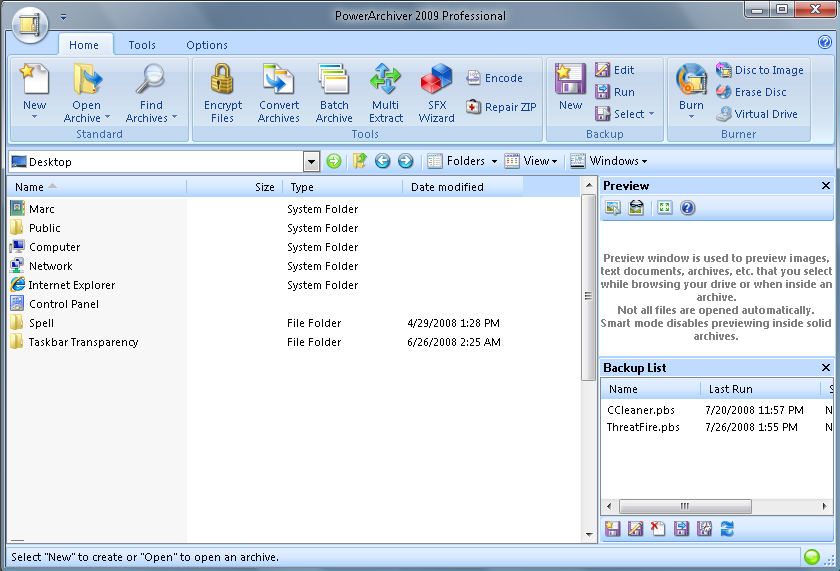The height and width of the screenshot is (571, 840).
Task: Click Disc to Image
Action: coord(760,70)
